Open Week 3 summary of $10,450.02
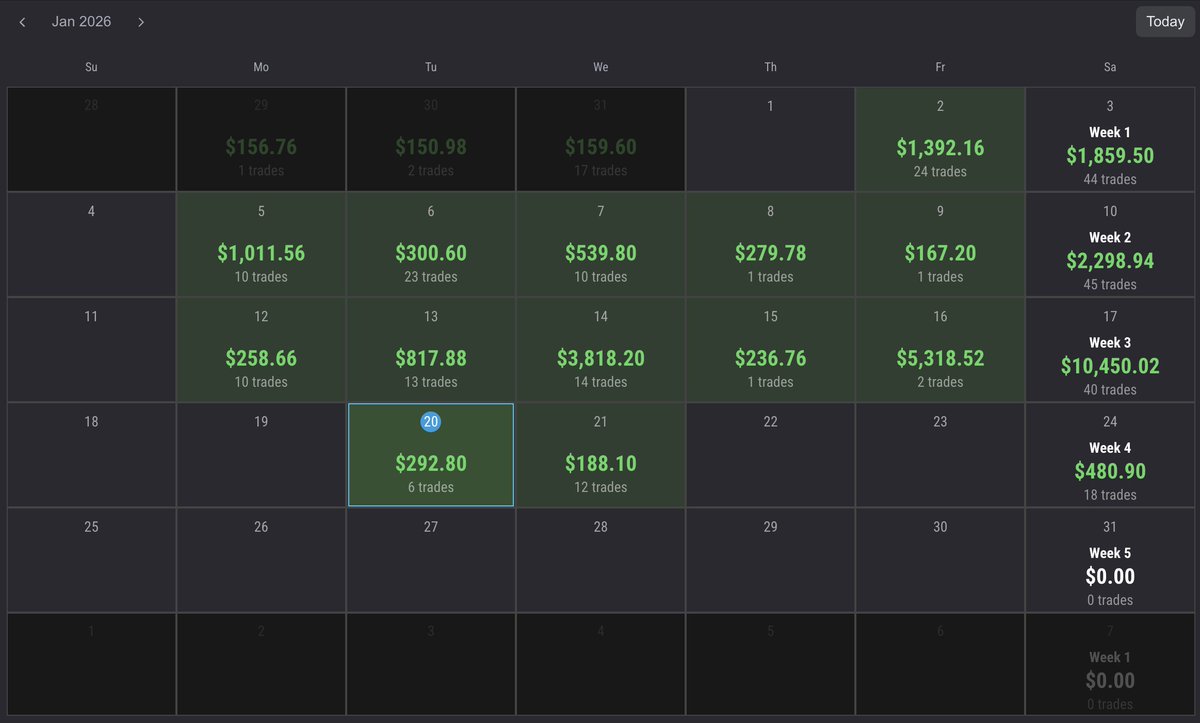Screen dimensions: 1200x723 [1110, 350]
